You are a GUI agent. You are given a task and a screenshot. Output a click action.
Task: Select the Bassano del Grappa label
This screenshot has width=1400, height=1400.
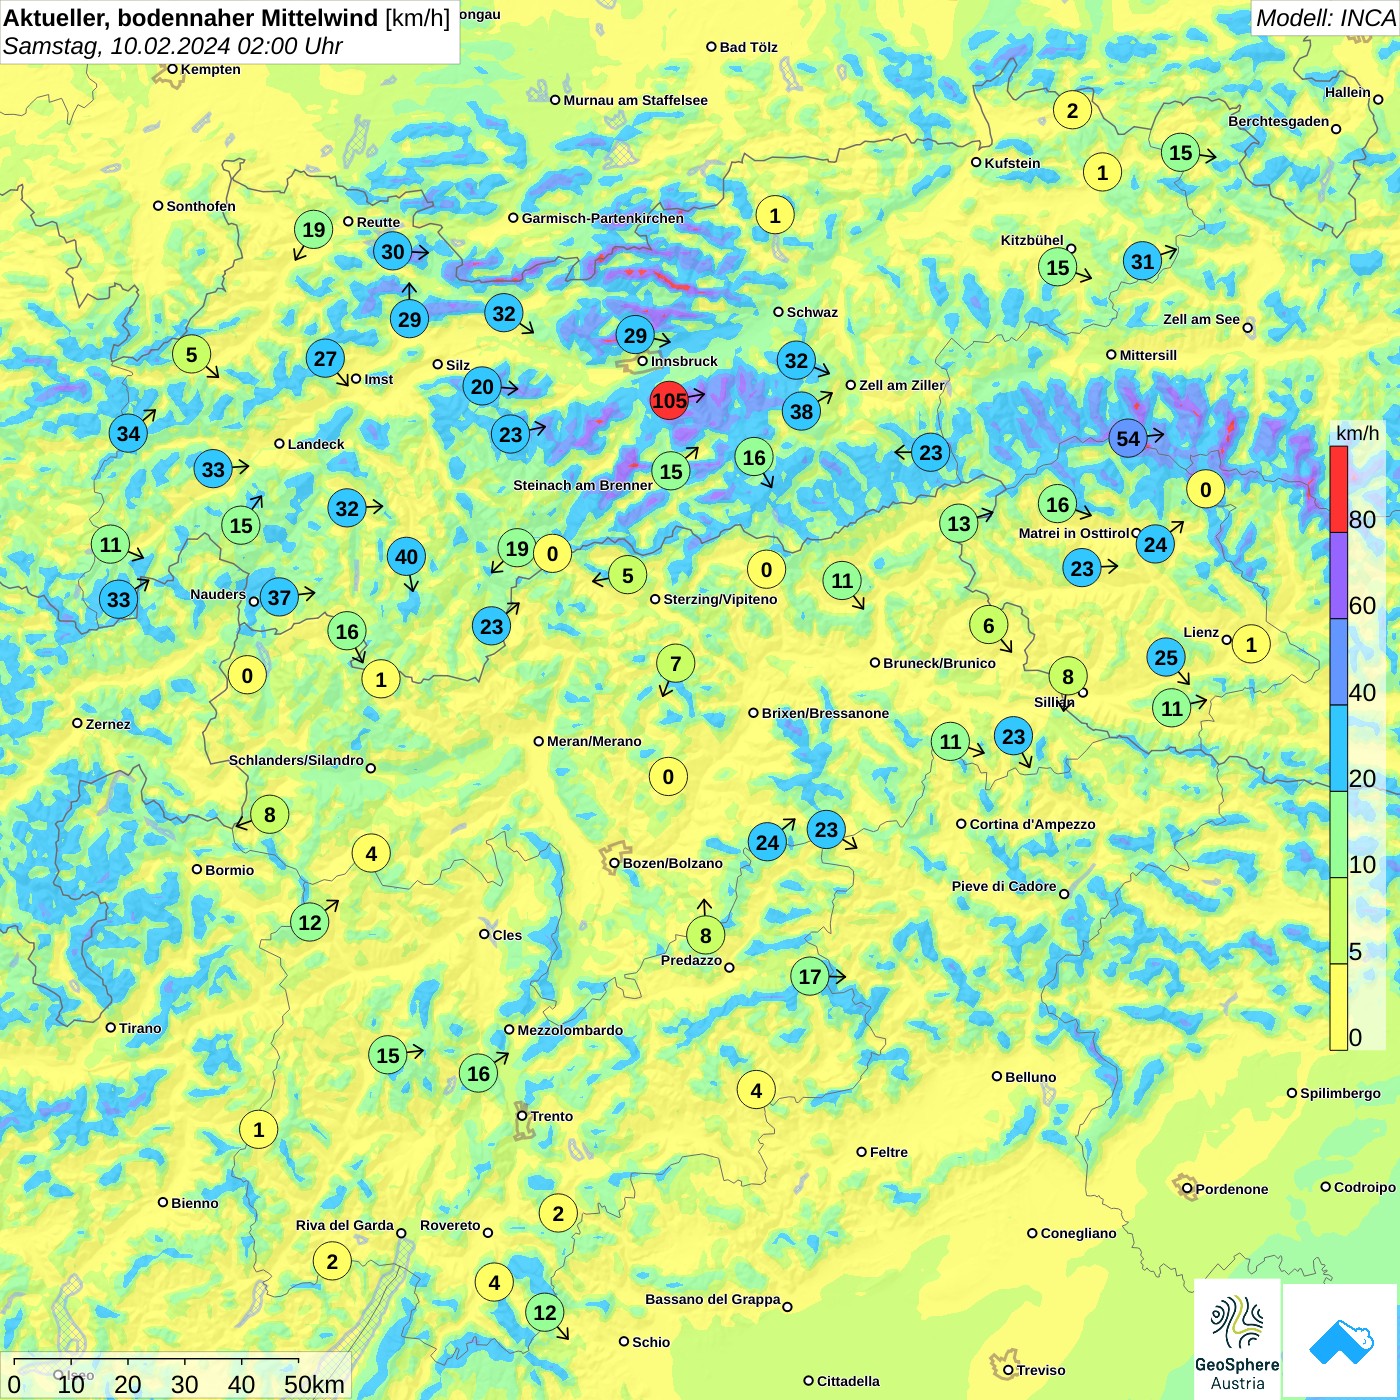point(712,1299)
